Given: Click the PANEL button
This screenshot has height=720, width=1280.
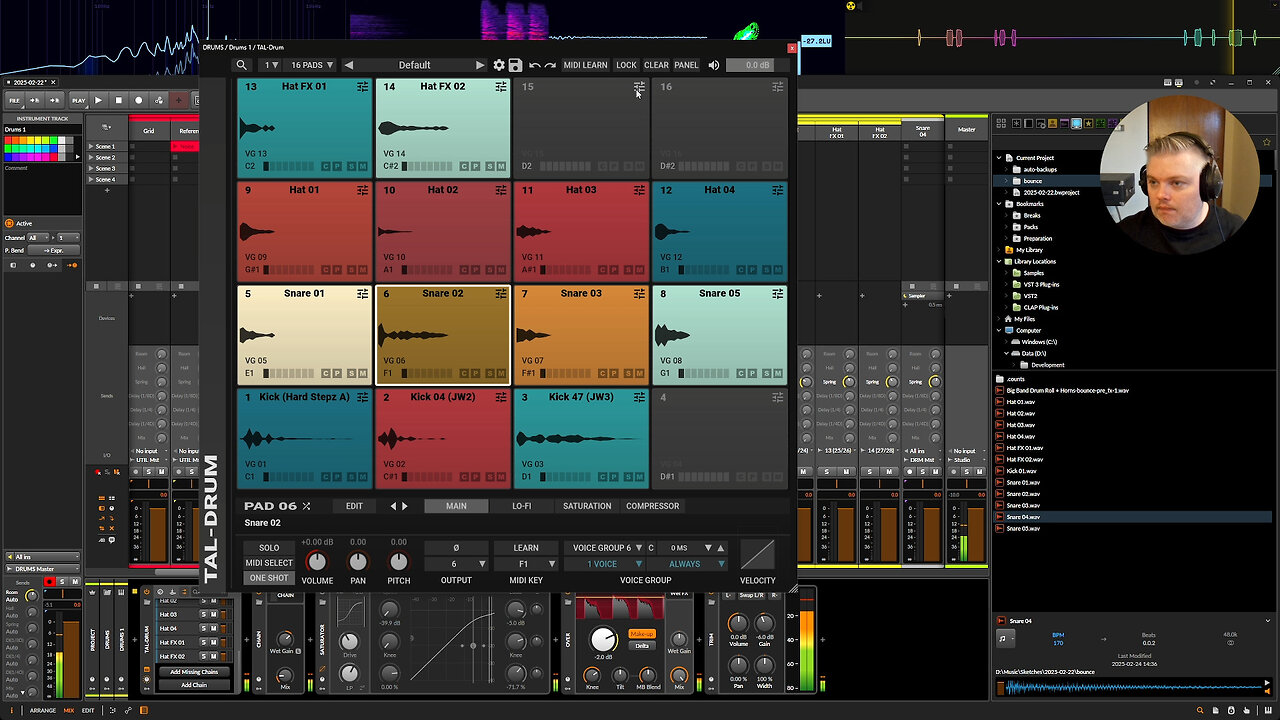Looking at the screenshot, I should 686,65.
